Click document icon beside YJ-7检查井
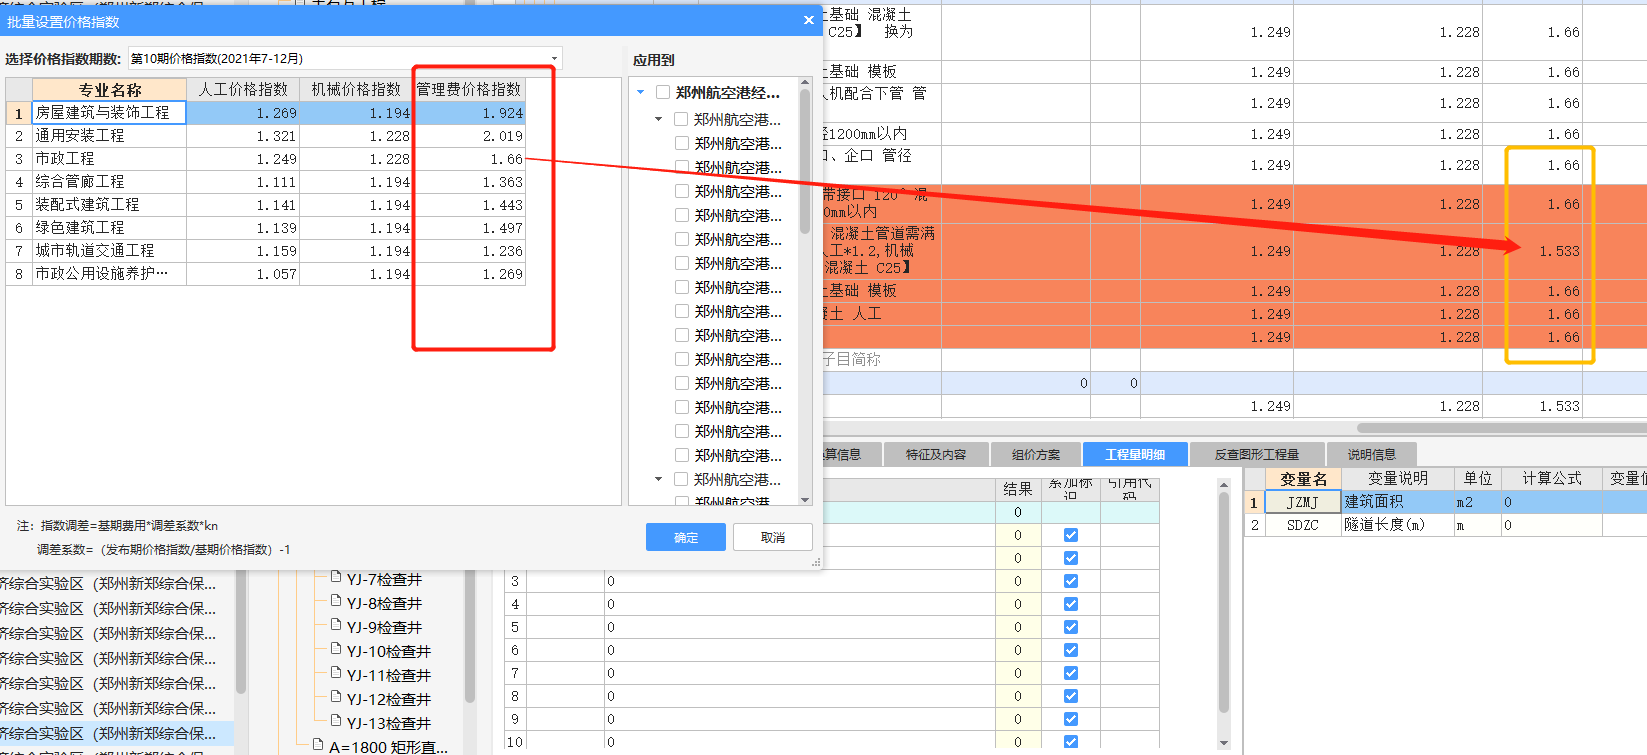Viewport: 1647px width, 755px height. click(336, 577)
